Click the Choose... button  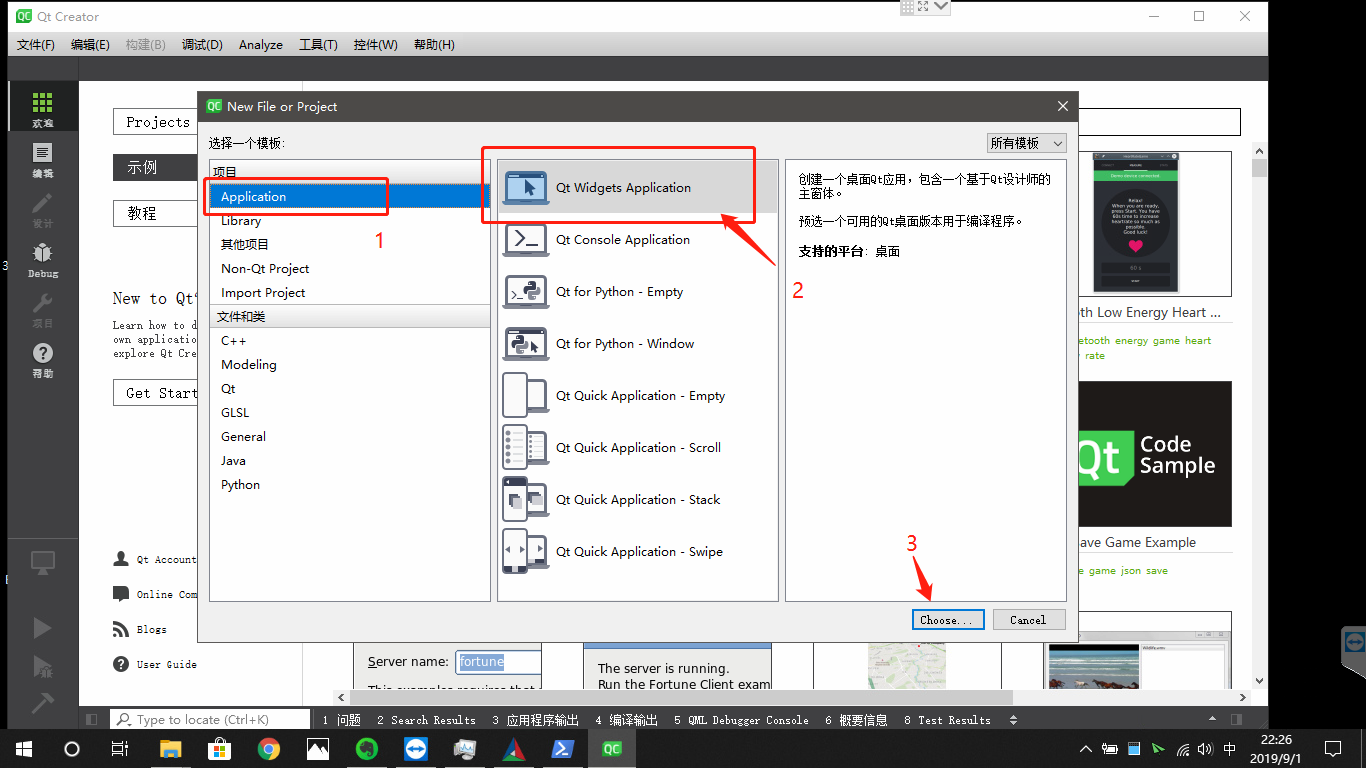pyautogui.click(x=947, y=619)
